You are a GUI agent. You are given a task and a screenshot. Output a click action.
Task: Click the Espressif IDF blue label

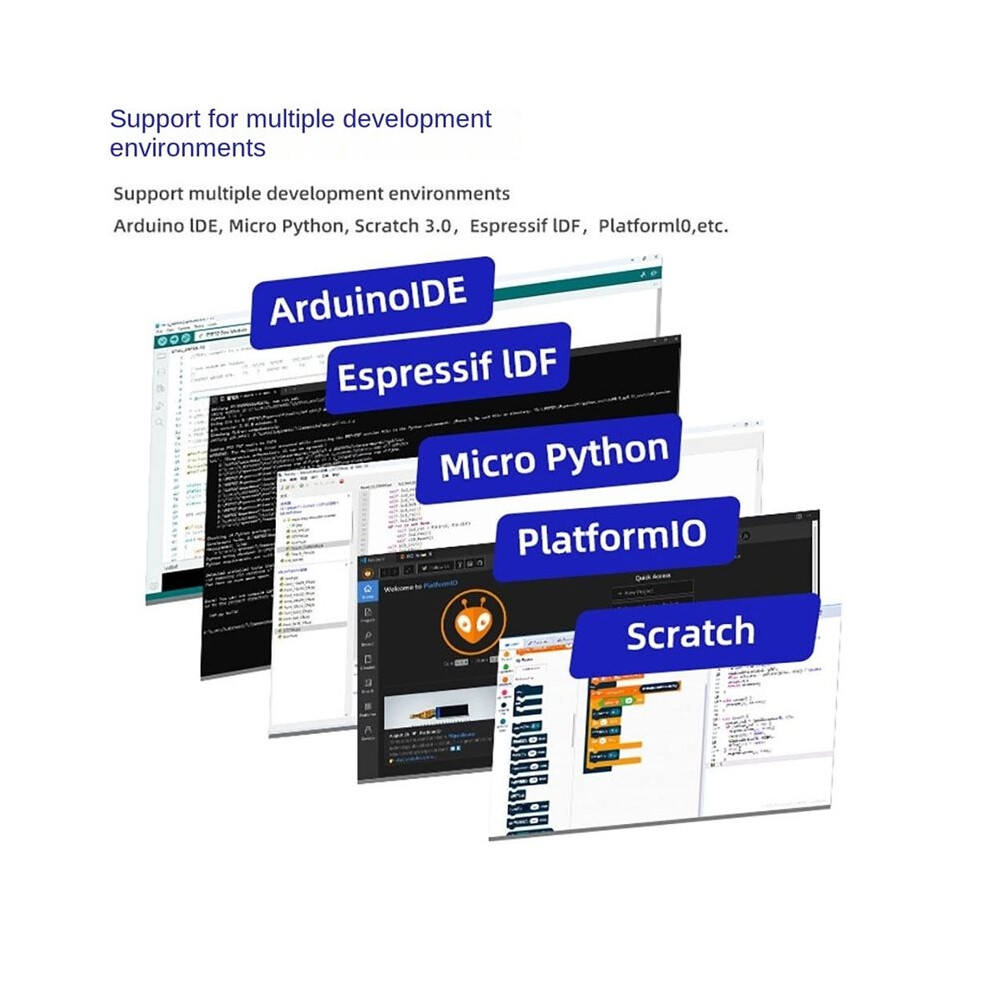coord(448,369)
